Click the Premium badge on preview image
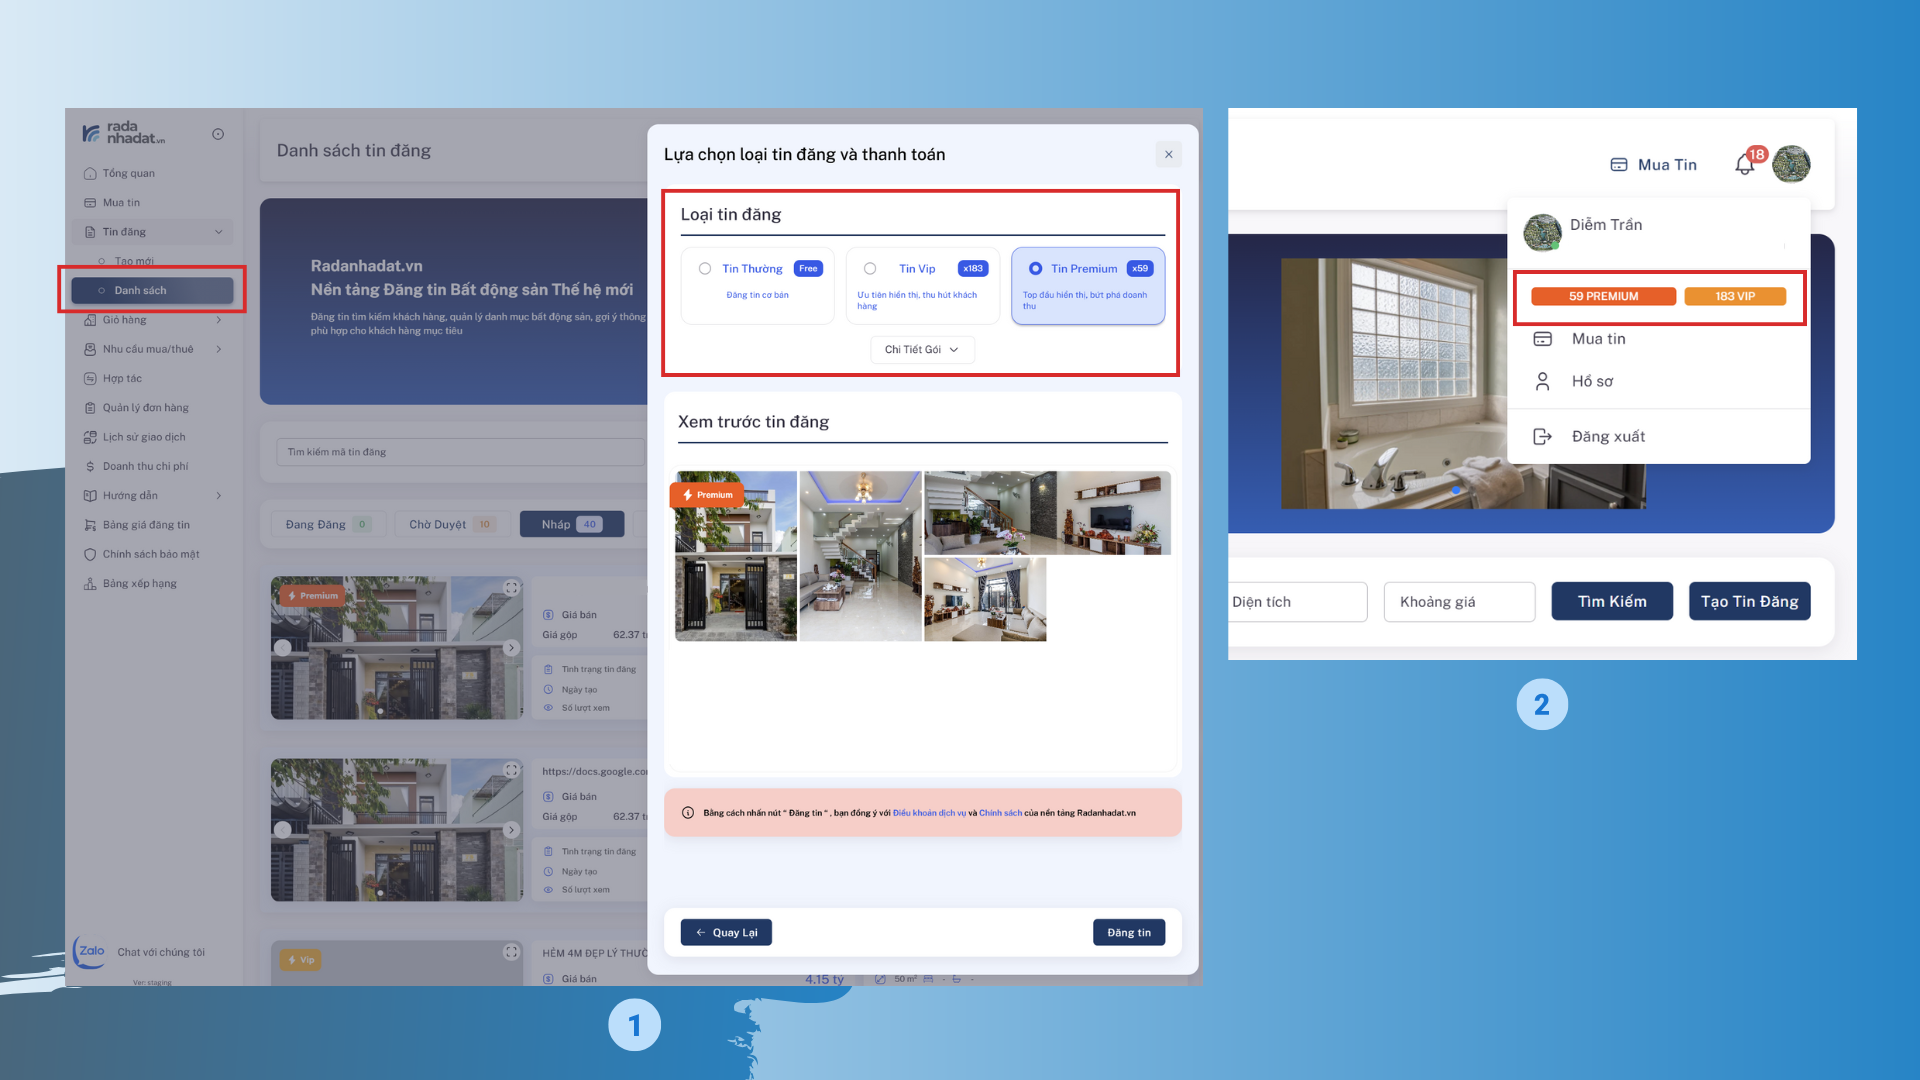Screen dimensions: 1920x1080 707,495
